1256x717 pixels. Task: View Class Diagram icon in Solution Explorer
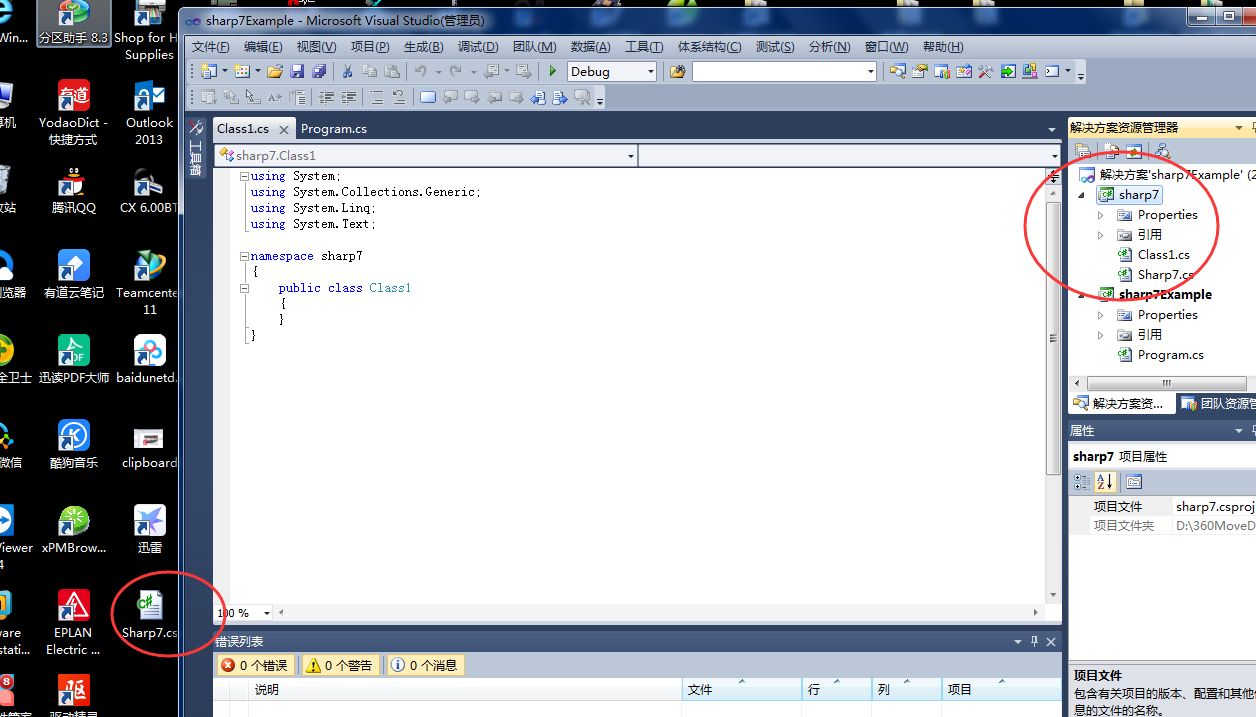tap(1162, 150)
